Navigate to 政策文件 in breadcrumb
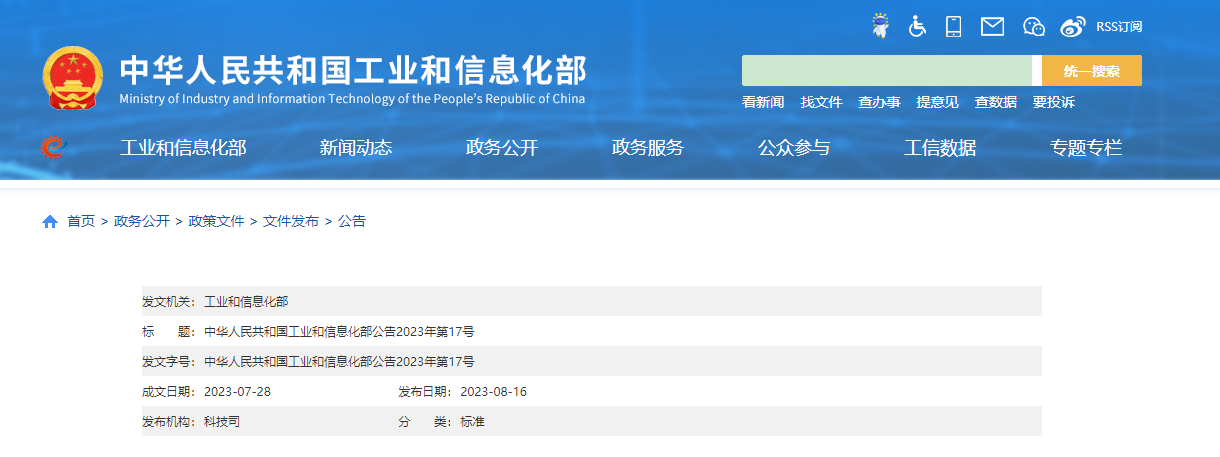This screenshot has width=1220, height=457. coord(216,221)
